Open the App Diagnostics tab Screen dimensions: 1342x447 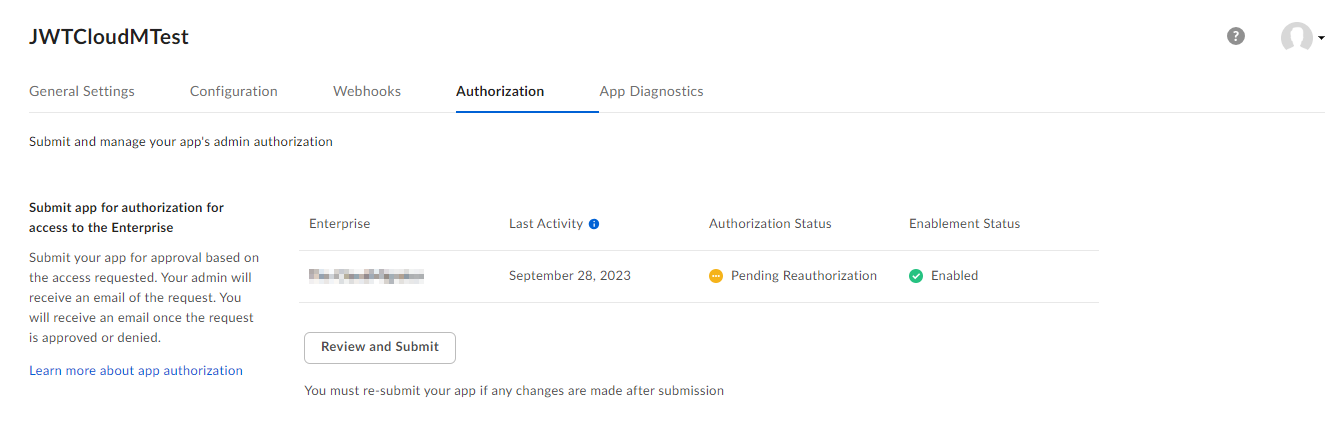tap(652, 91)
